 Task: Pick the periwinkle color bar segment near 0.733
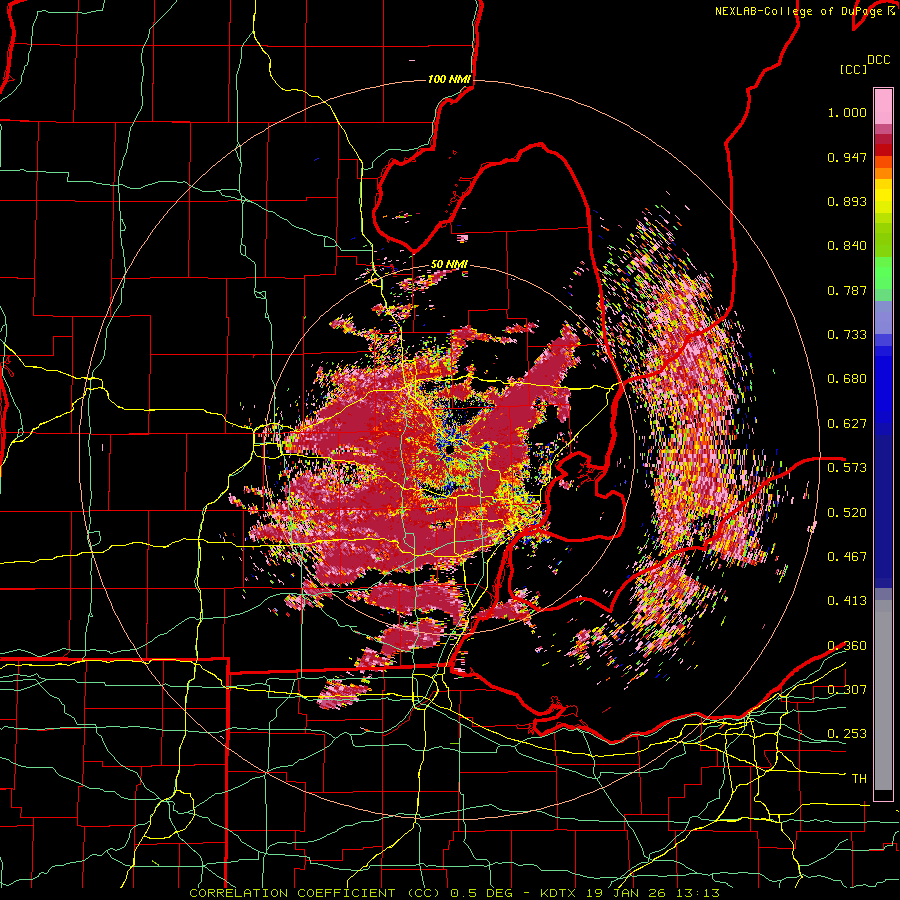click(x=883, y=319)
